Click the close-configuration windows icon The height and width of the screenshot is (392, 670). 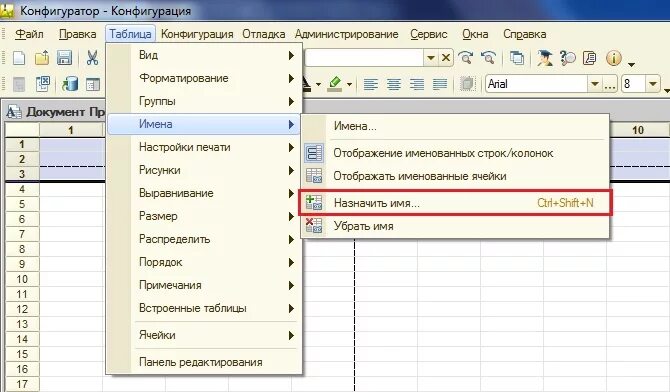click(x=43, y=83)
